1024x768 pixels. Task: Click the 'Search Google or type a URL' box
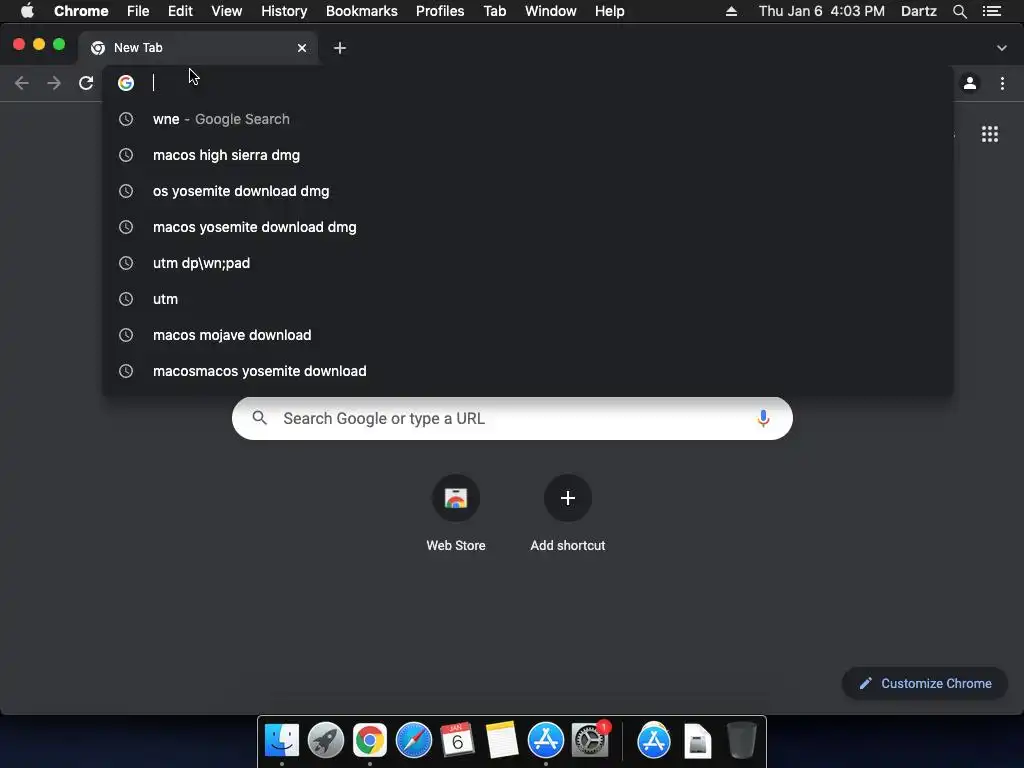(x=512, y=419)
